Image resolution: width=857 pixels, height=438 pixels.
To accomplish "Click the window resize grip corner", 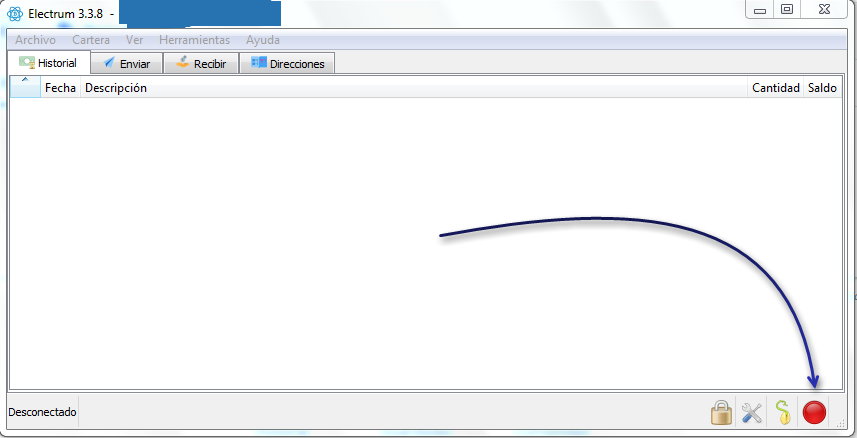I will pyautogui.click(x=841, y=422).
